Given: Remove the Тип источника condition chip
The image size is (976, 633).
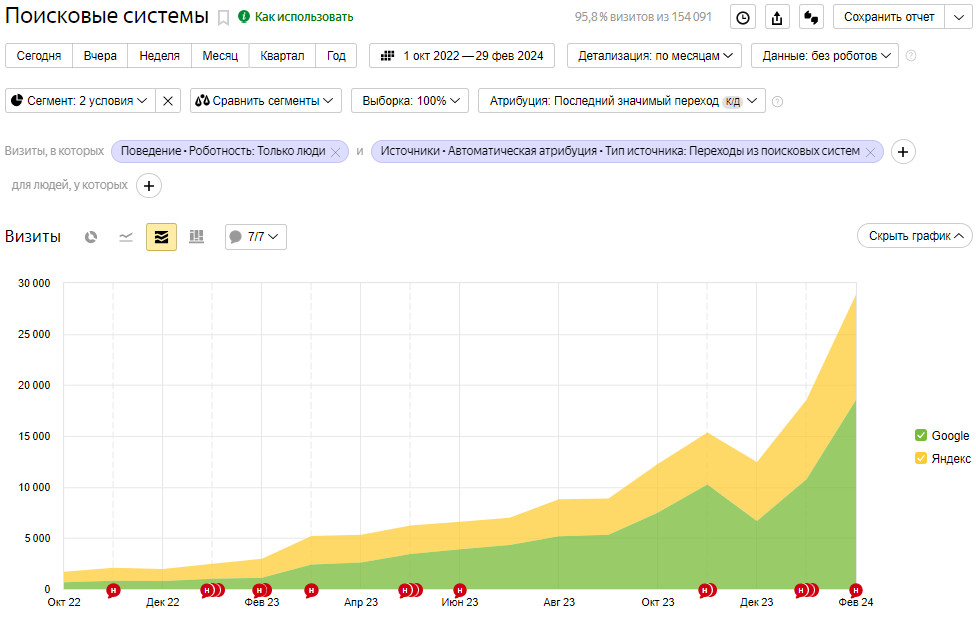Looking at the screenshot, I should point(871,152).
